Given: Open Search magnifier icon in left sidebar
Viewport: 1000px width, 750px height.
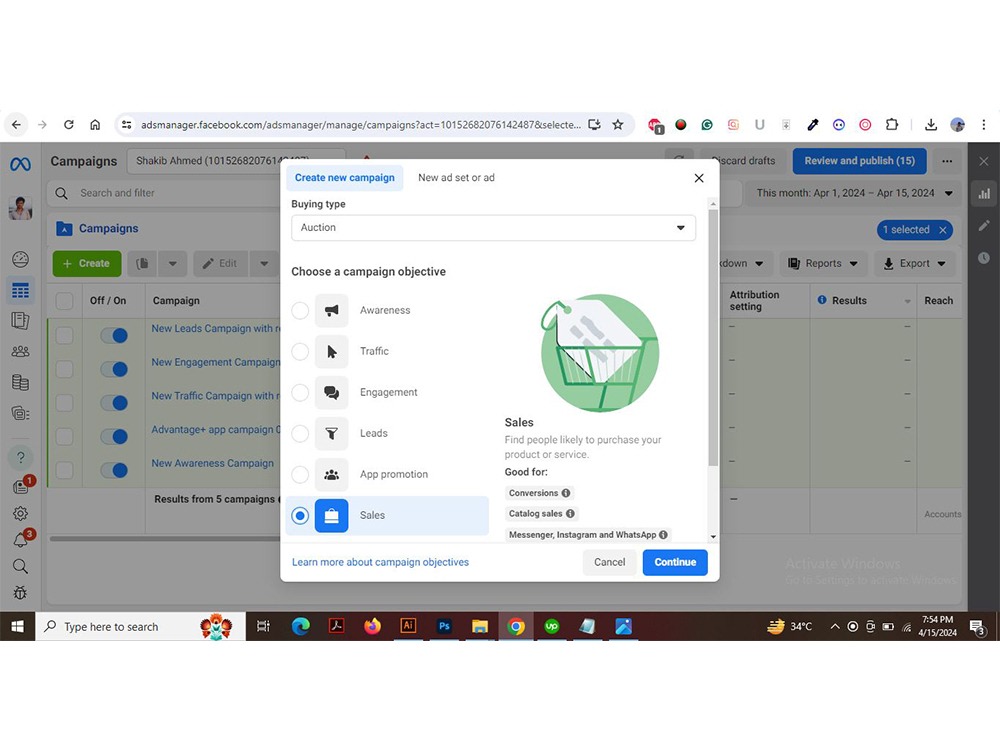Looking at the screenshot, I should [20, 566].
